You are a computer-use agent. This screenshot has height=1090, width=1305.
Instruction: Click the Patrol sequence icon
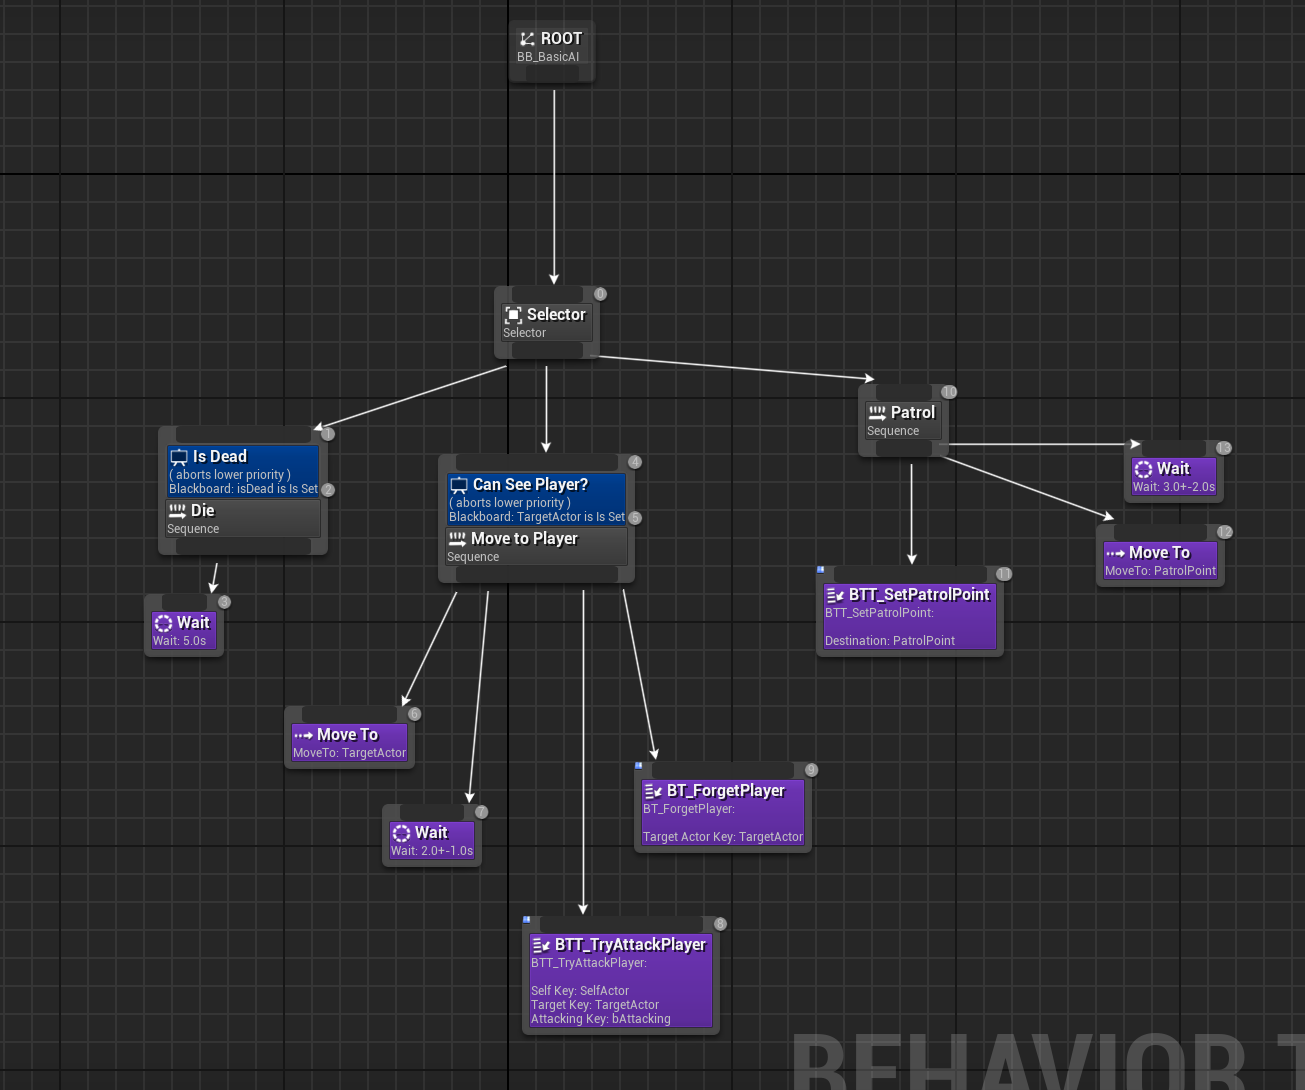(878, 413)
